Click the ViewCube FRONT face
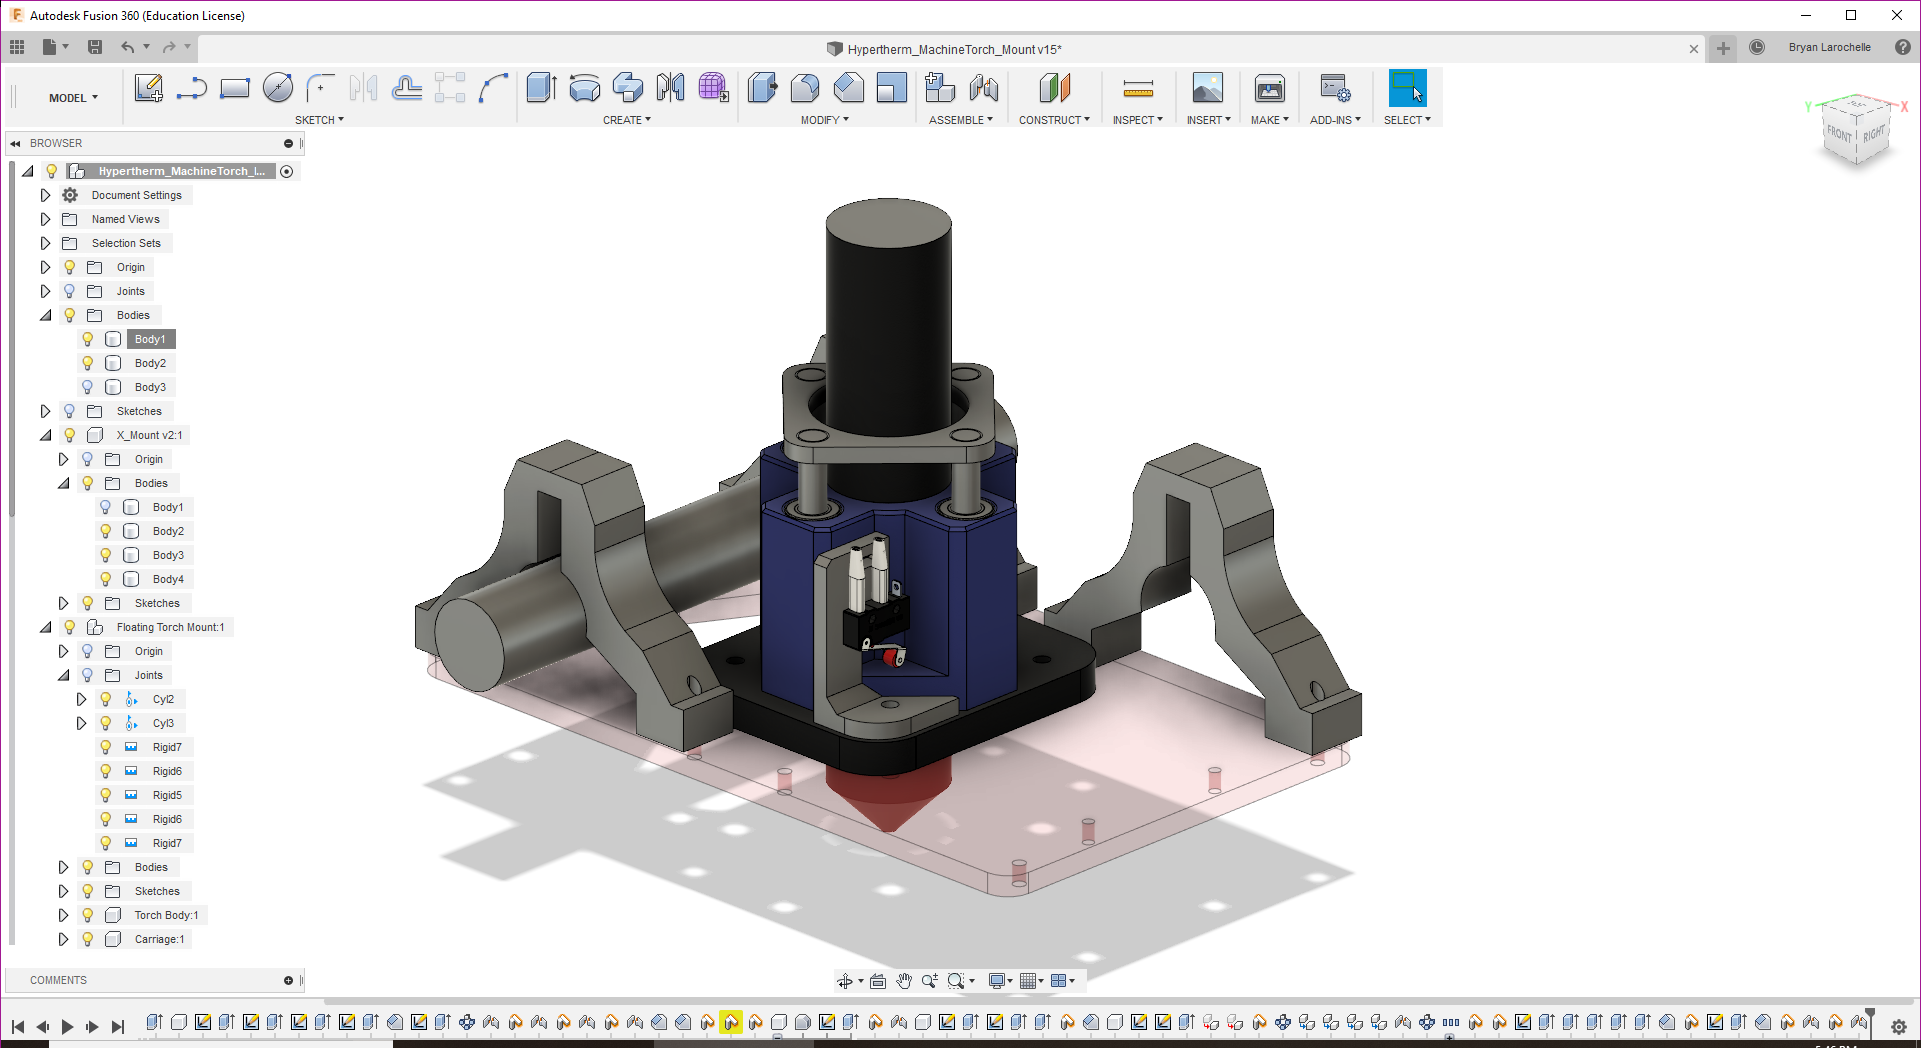 coord(1839,134)
